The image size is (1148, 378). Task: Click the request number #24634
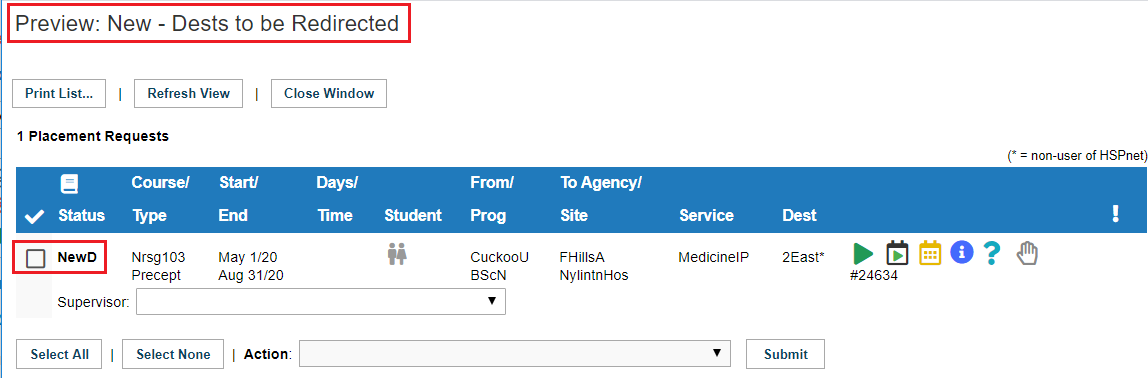click(x=873, y=276)
